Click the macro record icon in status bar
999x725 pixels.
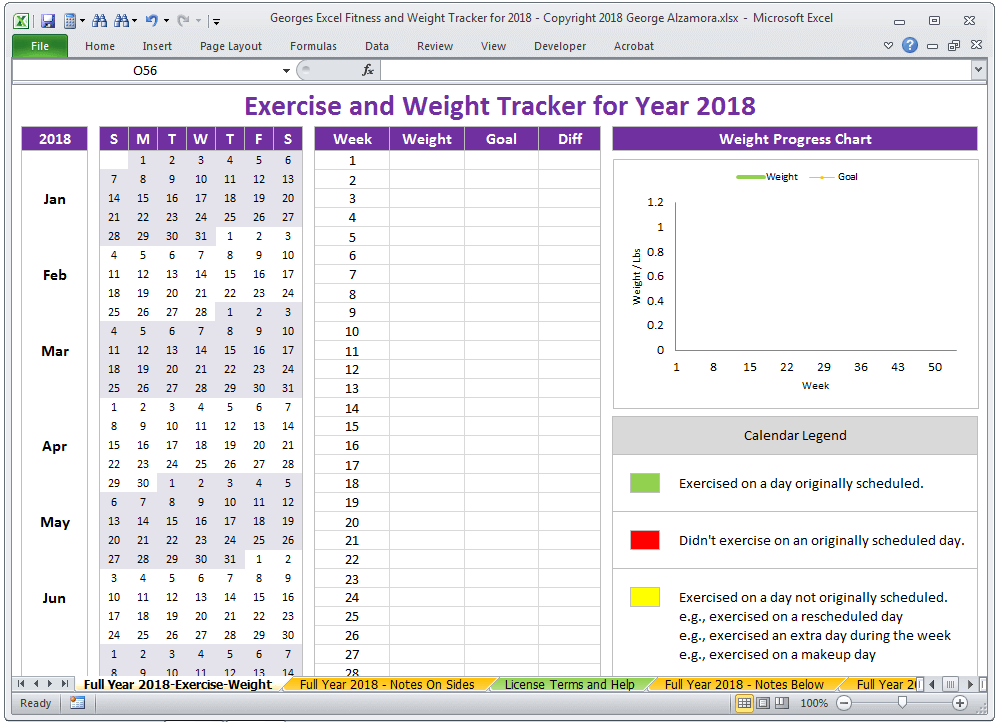78,703
